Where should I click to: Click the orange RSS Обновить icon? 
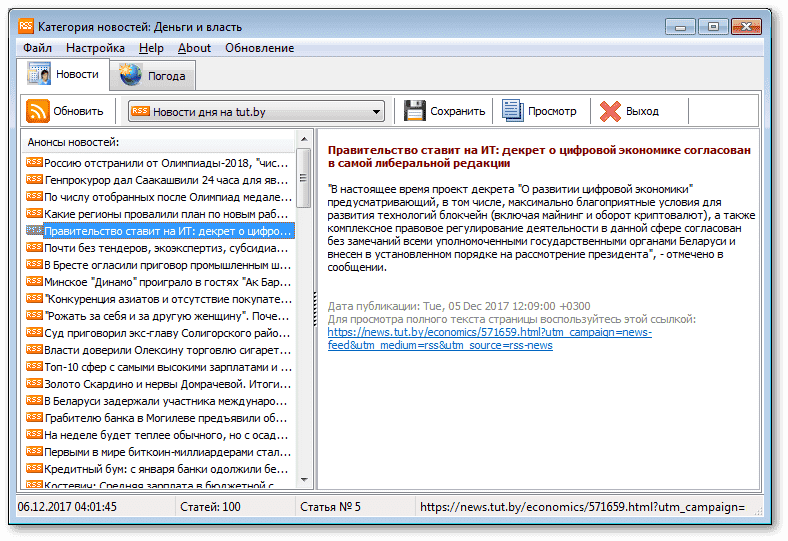click(38, 111)
